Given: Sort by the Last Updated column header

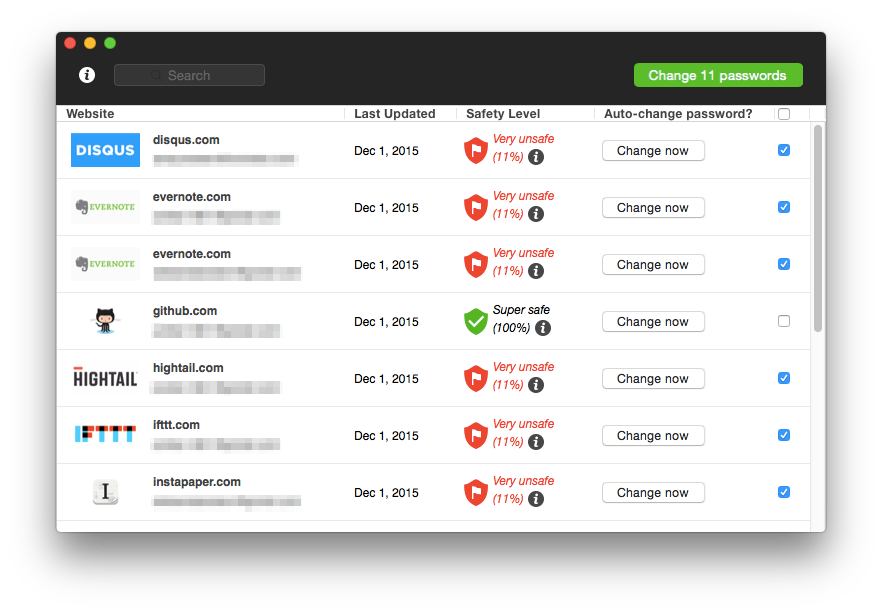Looking at the screenshot, I should click(x=395, y=114).
